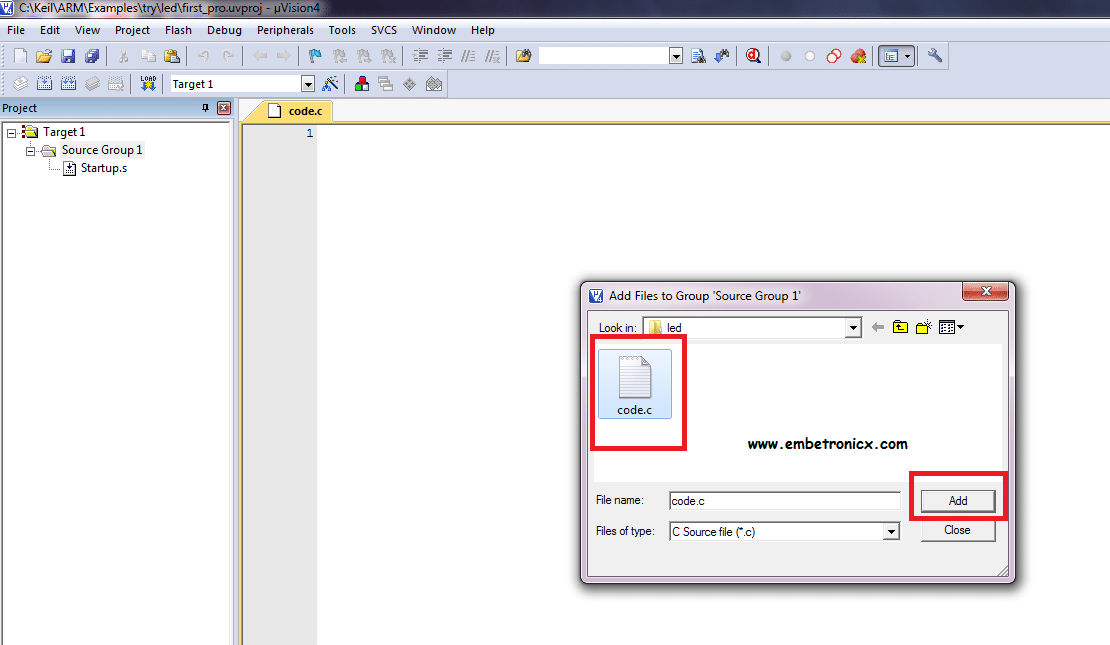Select Target 1 in project tree
Screen dimensions: 1110x645
[64, 132]
